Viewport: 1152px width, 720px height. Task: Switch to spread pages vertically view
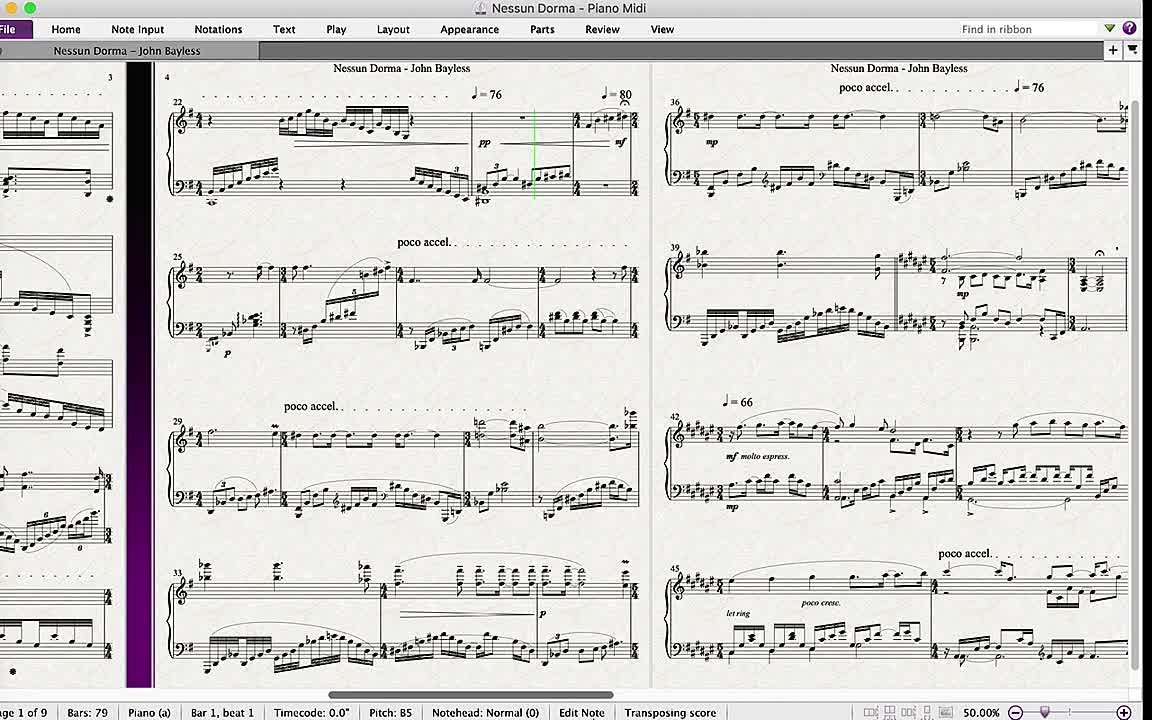(x=890, y=713)
